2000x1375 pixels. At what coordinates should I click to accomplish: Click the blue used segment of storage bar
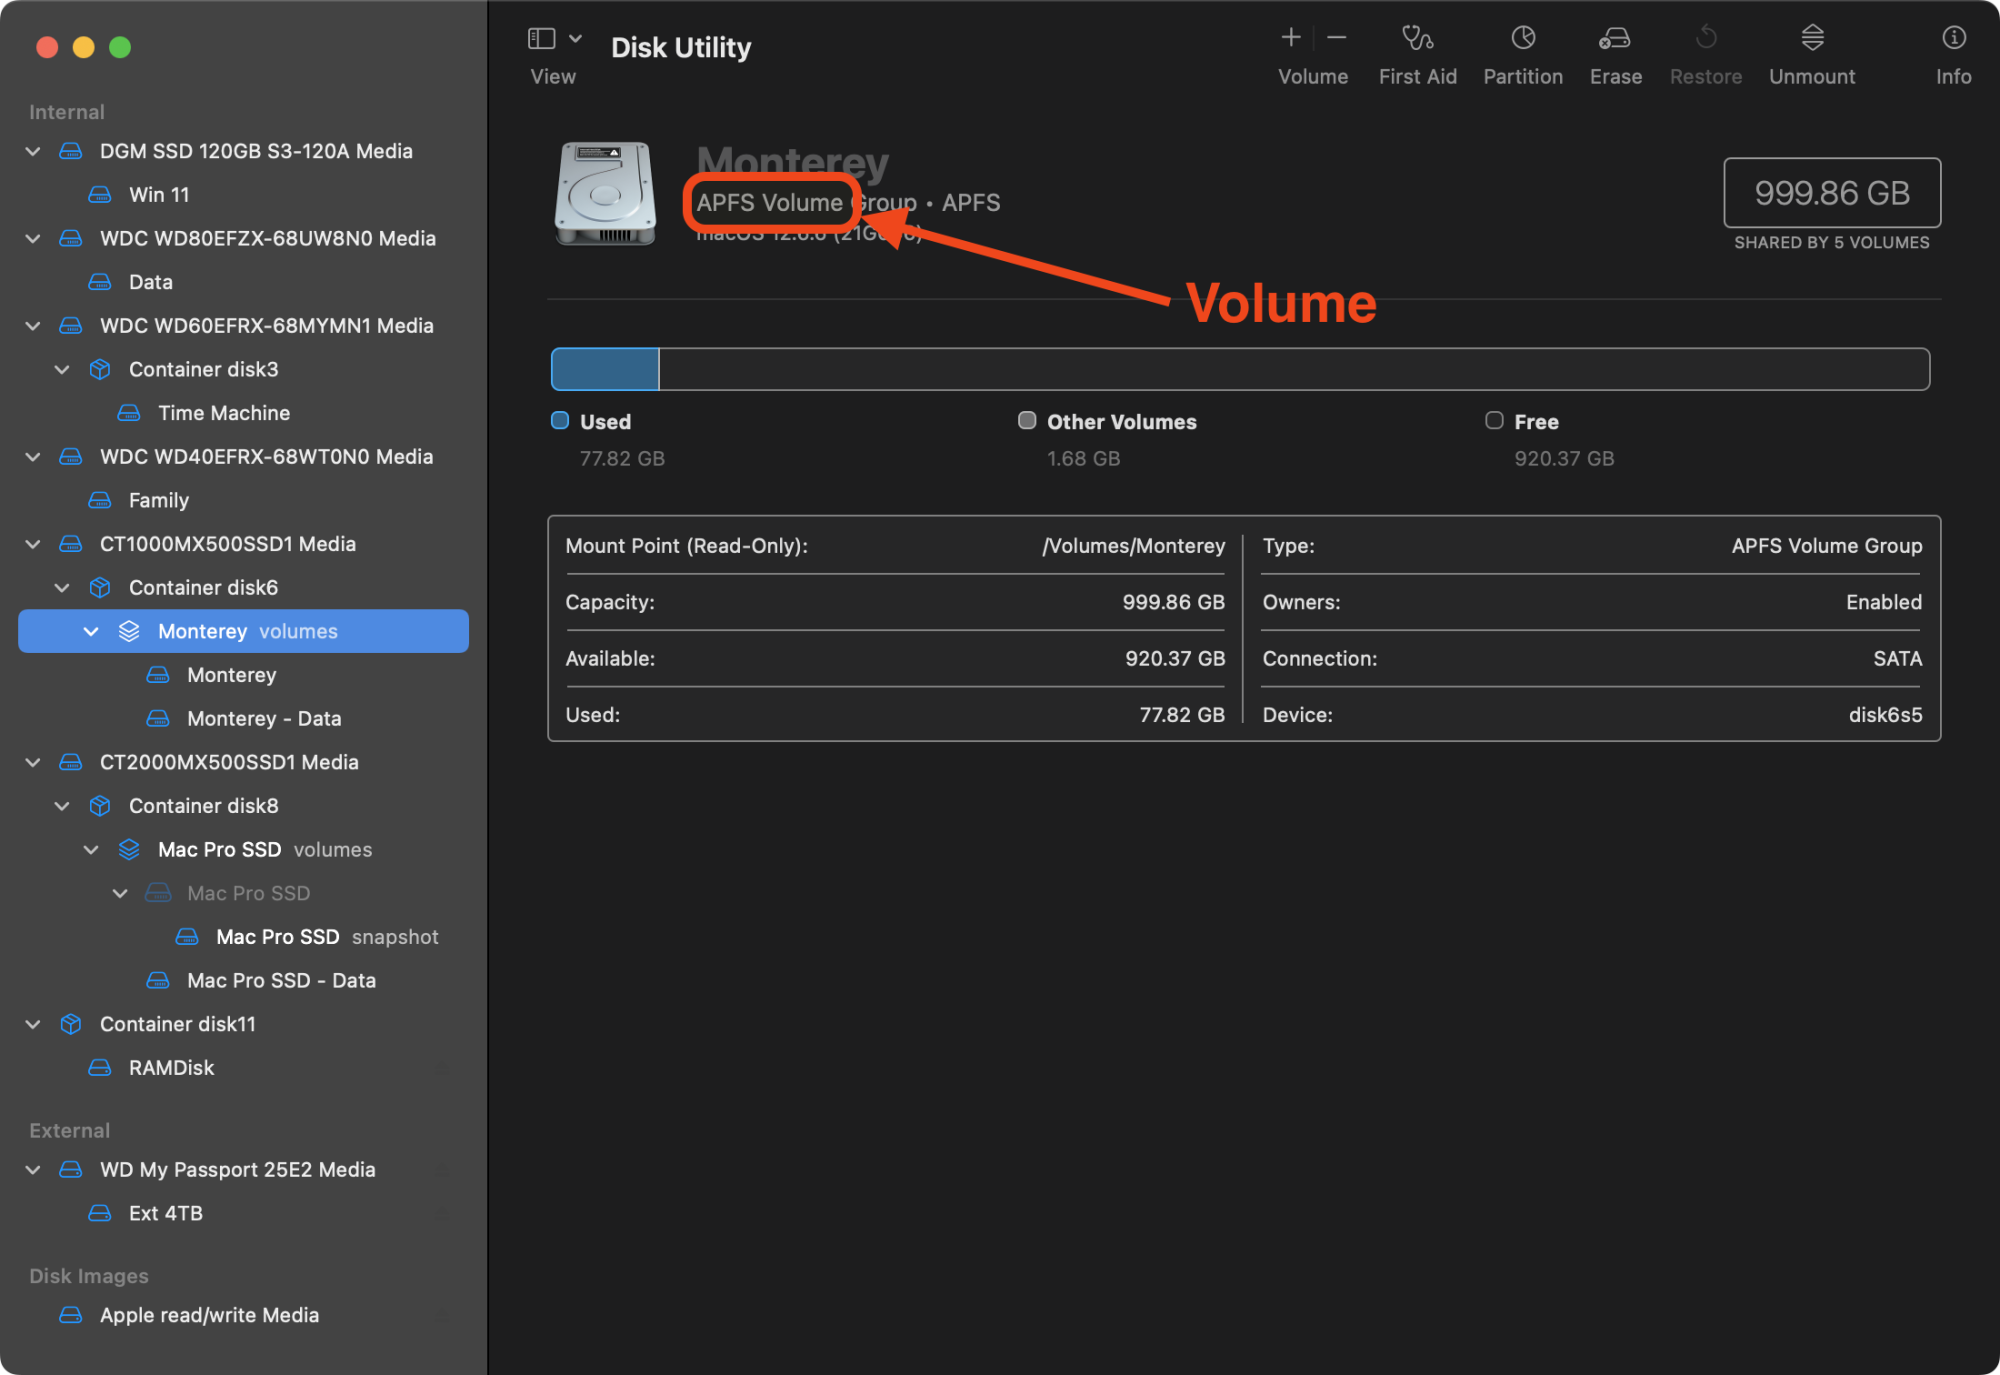pos(605,370)
